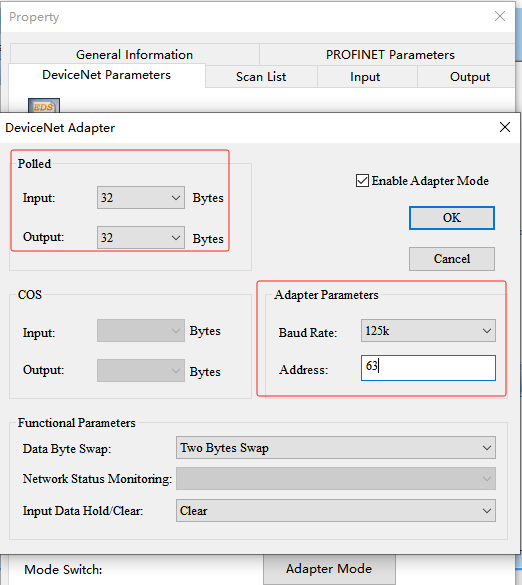Confirm settings with OK button

451,218
